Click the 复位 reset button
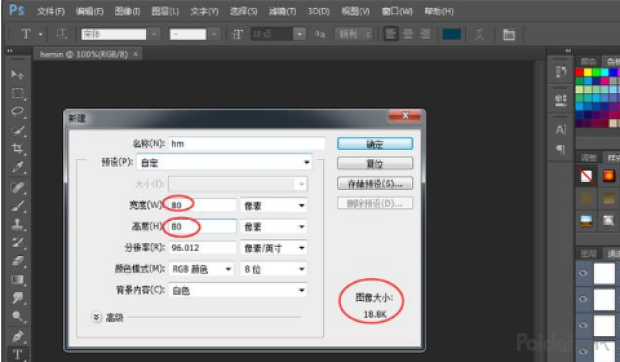The width and height of the screenshot is (620, 362). point(375,163)
